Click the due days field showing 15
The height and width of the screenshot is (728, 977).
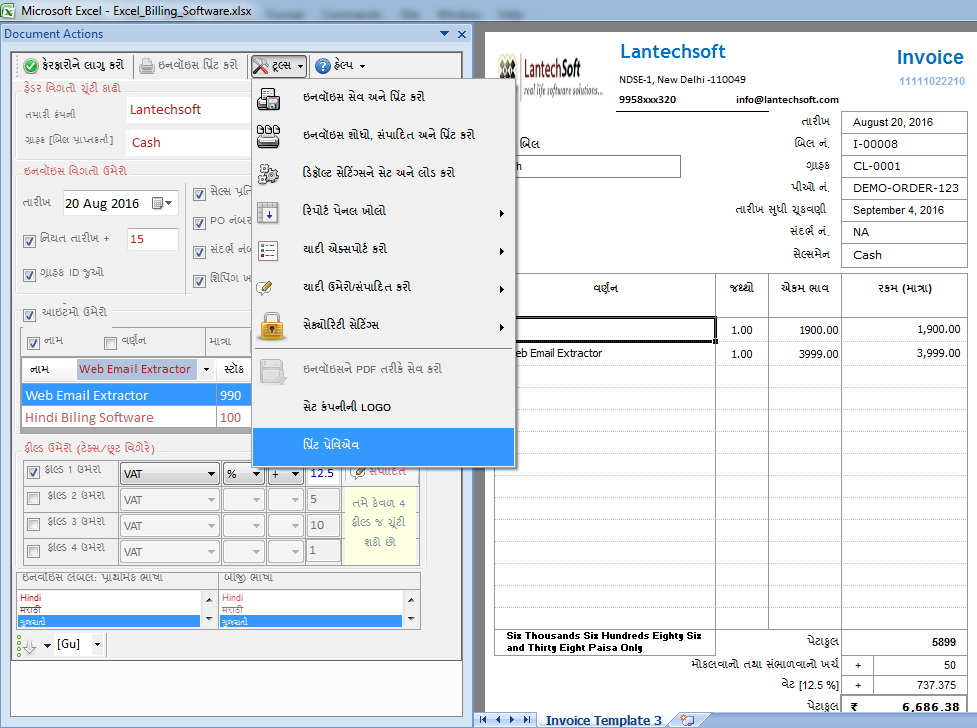153,239
